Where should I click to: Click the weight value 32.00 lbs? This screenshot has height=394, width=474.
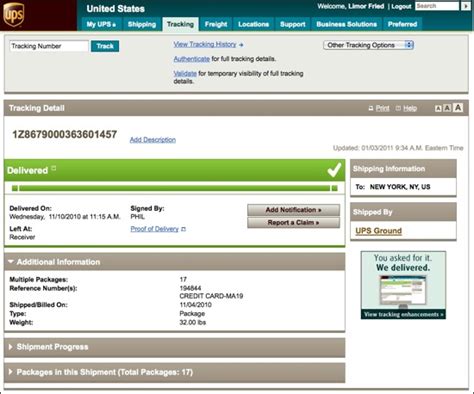click(x=192, y=322)
